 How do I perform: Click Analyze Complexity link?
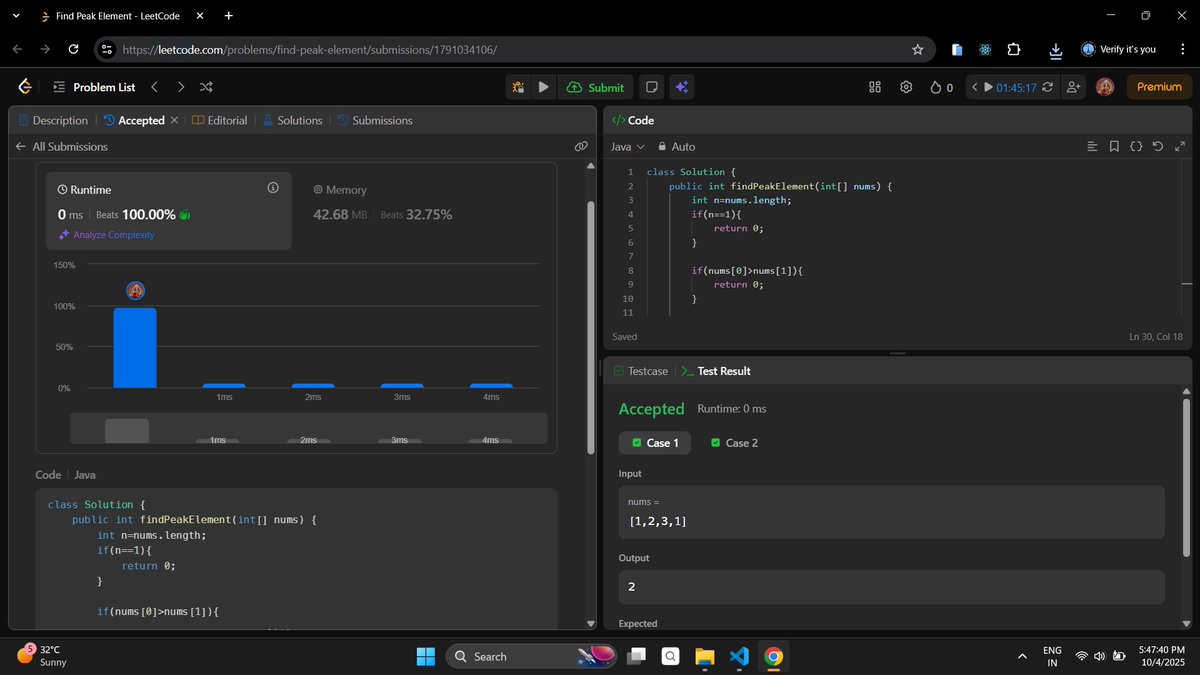106,234
